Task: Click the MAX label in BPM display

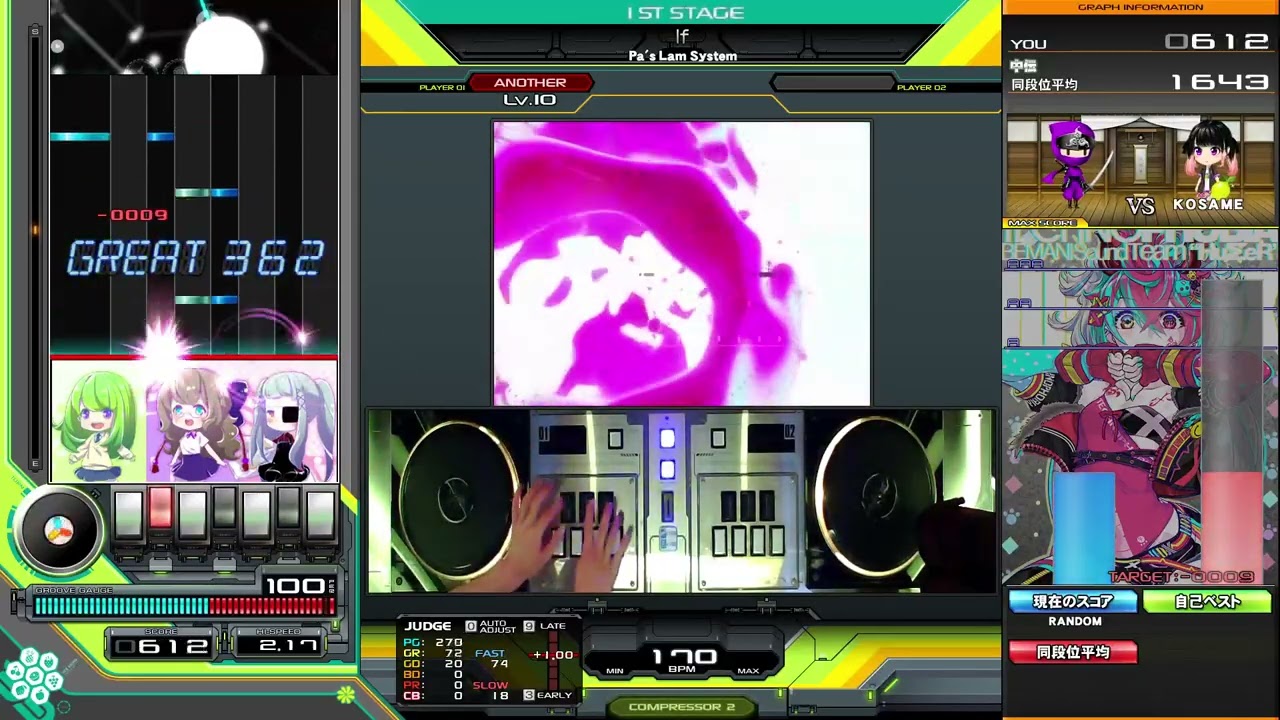Action: click(748, 671)
